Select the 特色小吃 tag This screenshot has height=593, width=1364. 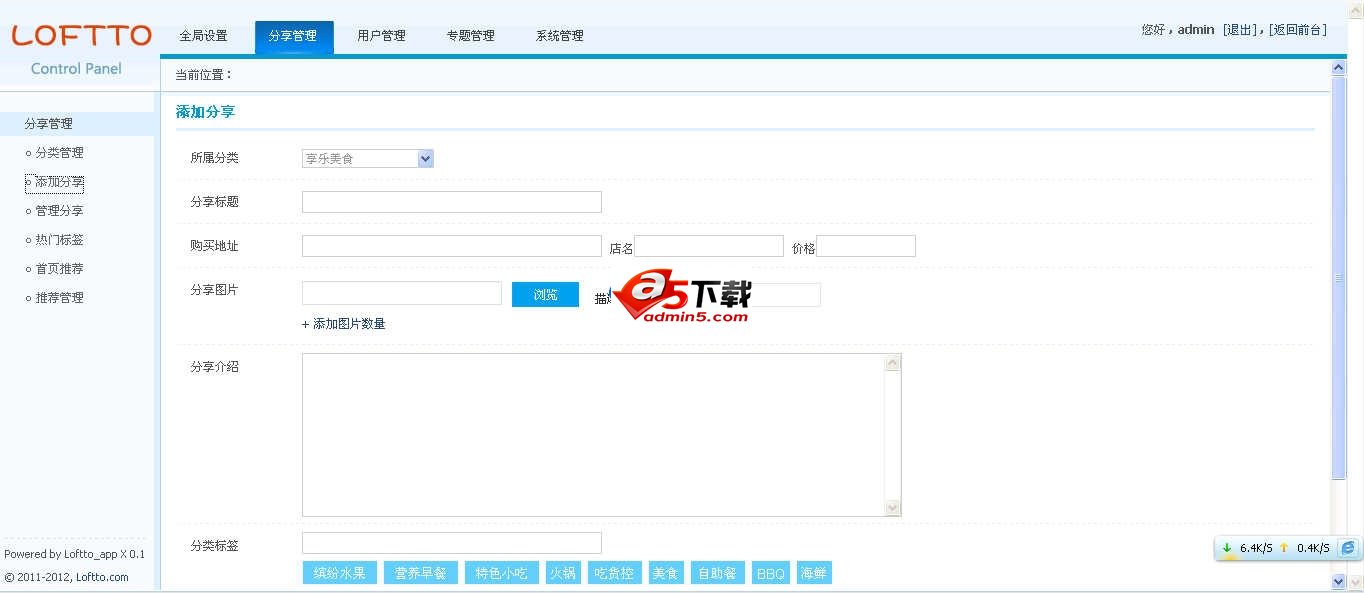pyautogui.click(x=502, y=573)
